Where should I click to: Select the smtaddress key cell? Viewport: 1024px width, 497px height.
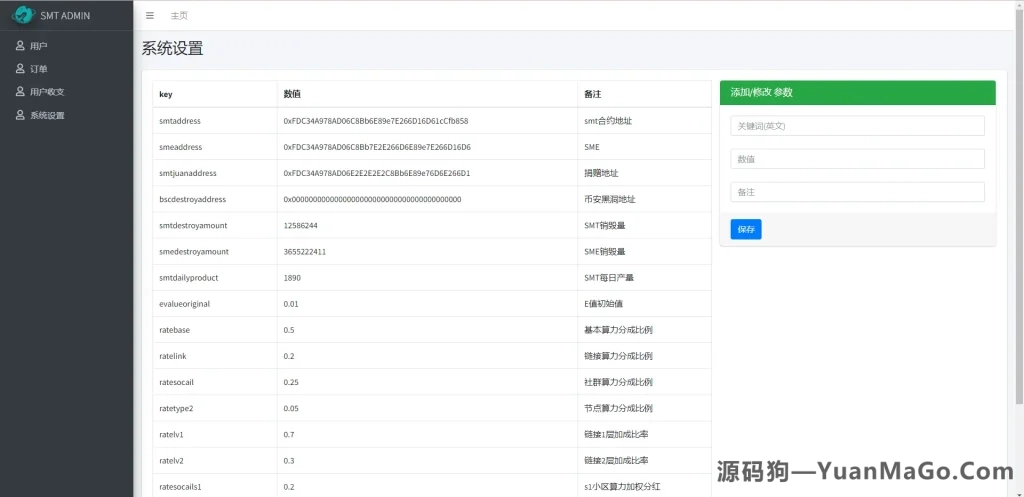point(215,121)
